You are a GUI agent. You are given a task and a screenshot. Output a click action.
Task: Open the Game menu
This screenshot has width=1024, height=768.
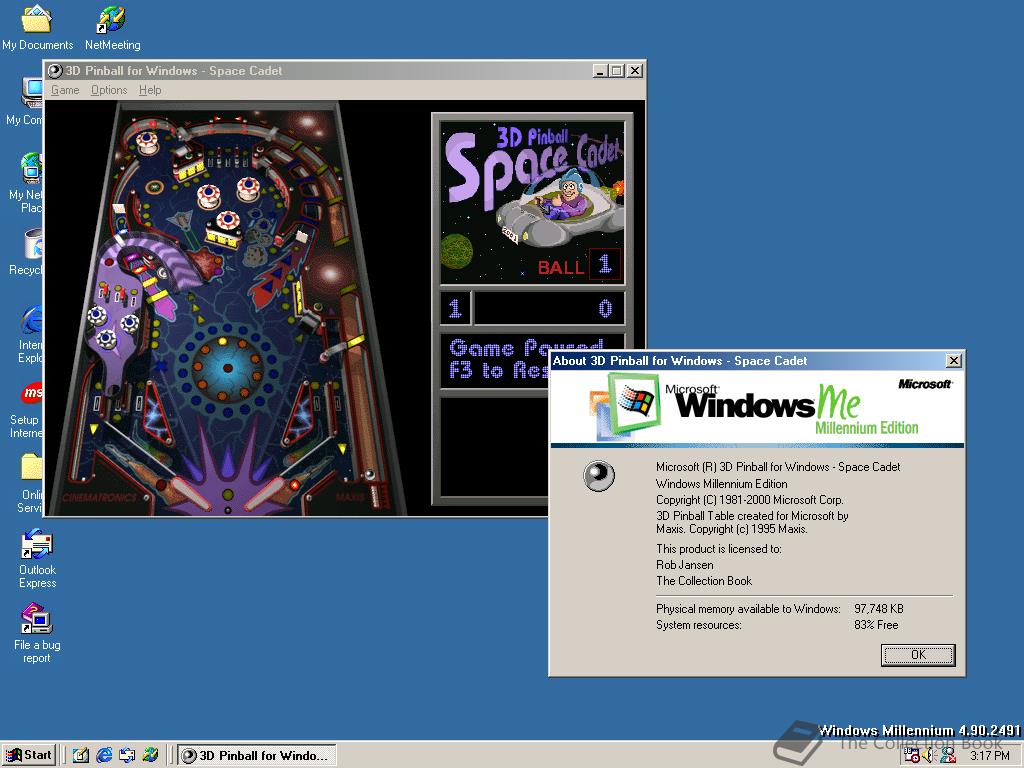(x=64, y=90)
